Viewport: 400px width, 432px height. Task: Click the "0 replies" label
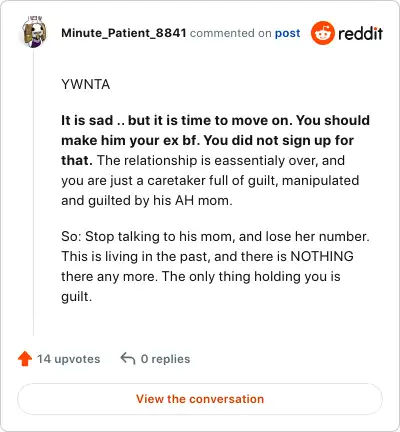pos(165,359)
